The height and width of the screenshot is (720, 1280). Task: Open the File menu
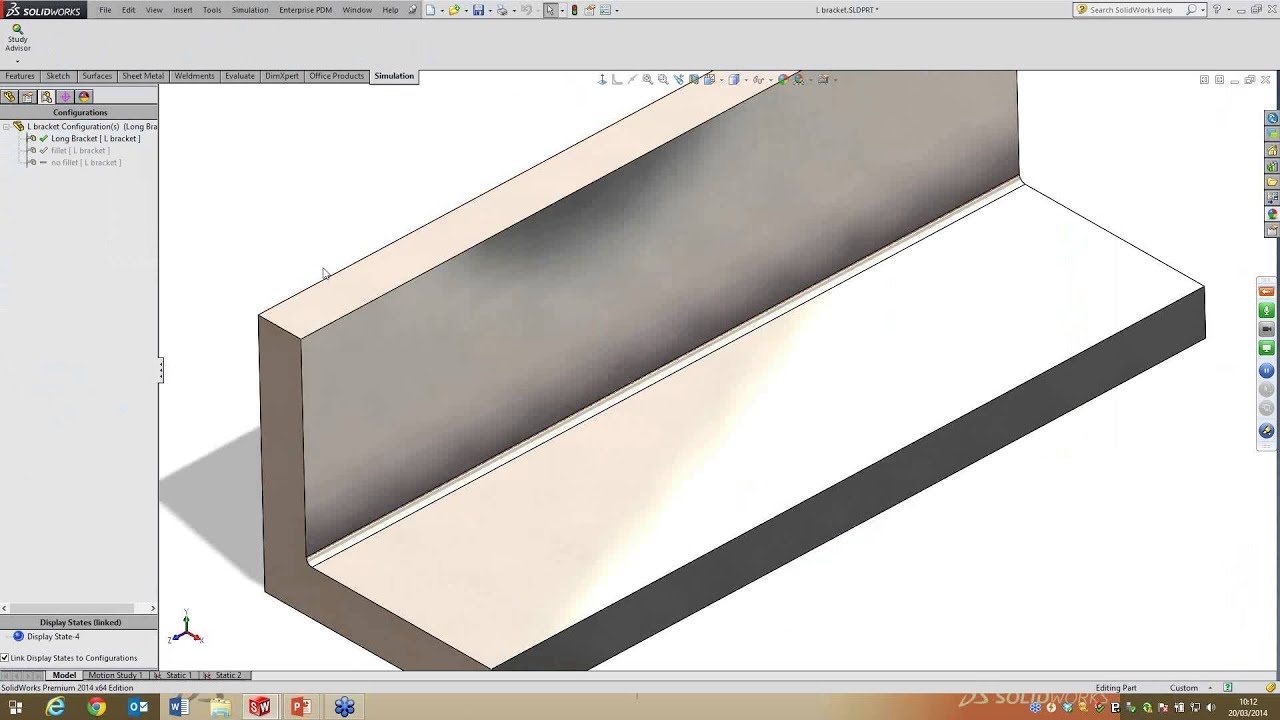pyautogui.click(x=105, y=10)
